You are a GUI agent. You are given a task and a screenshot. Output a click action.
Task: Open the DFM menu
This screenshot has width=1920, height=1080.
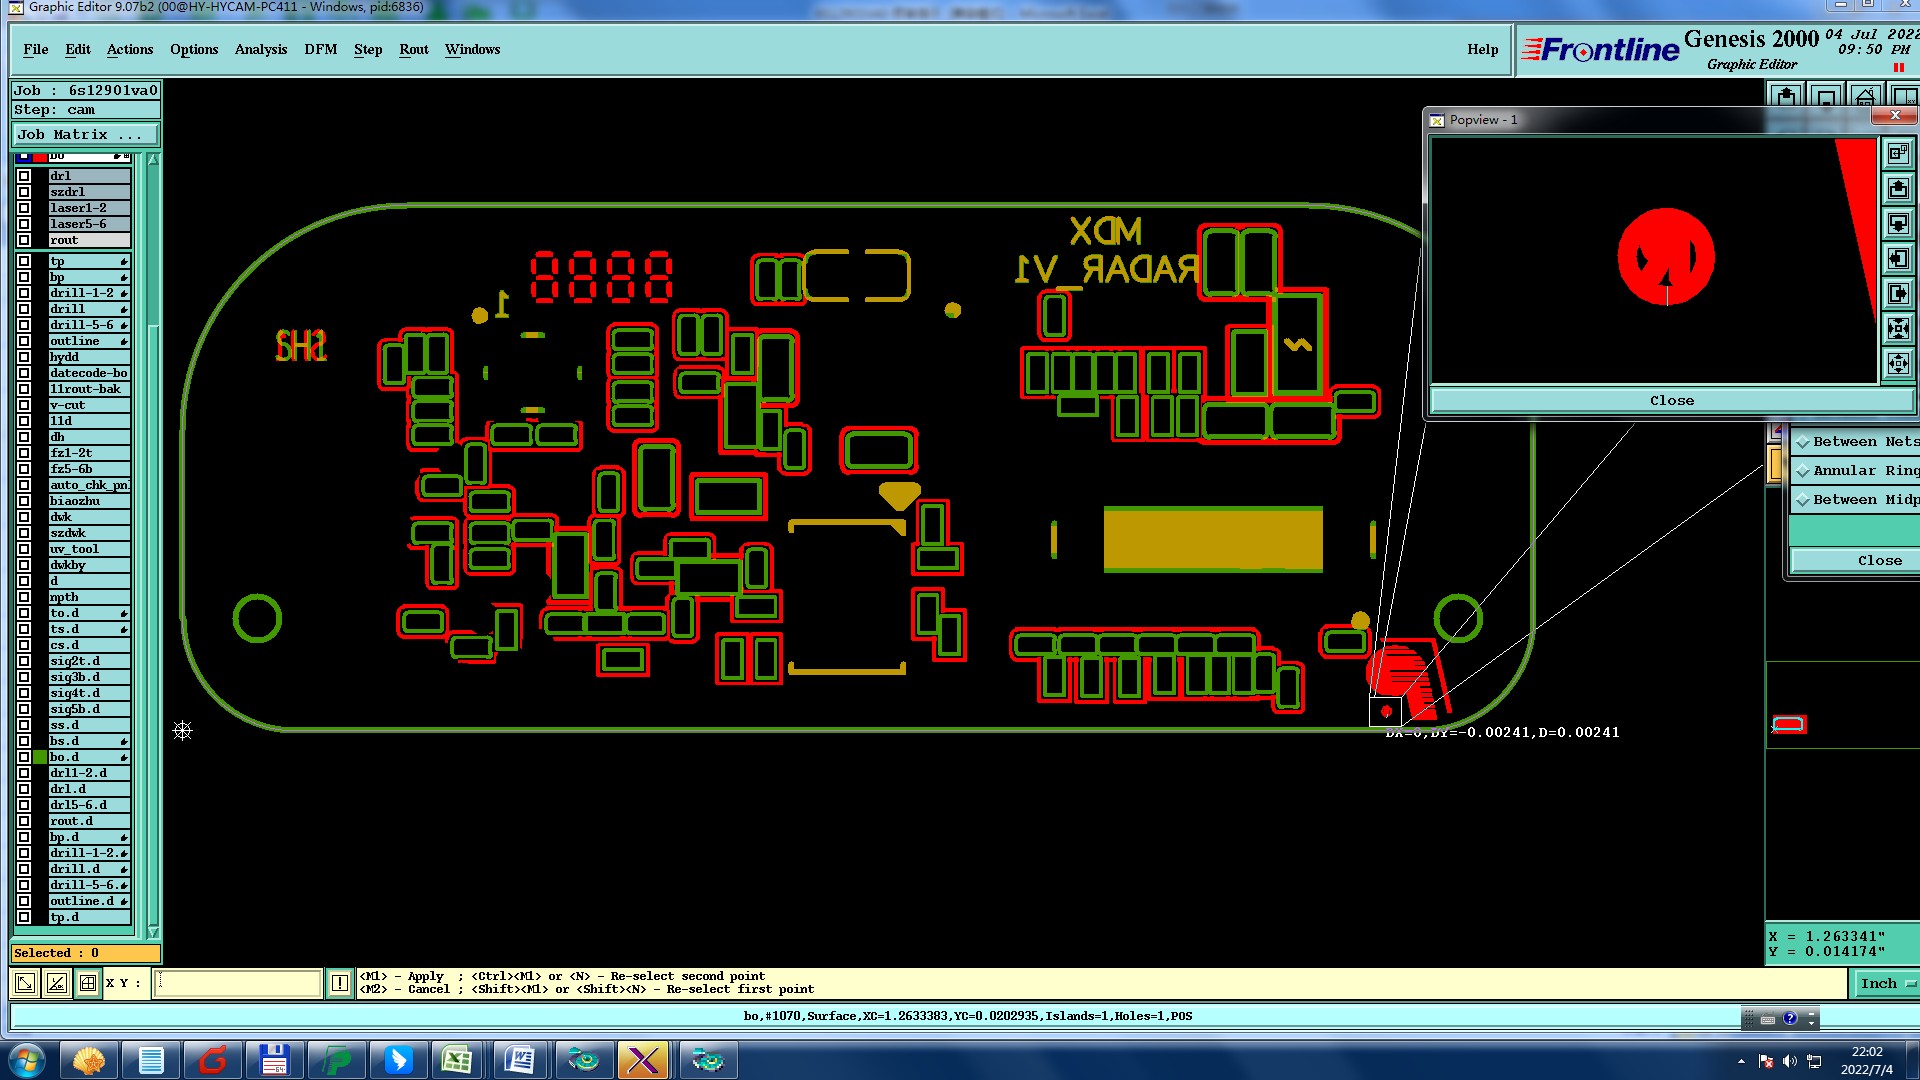click(x=320, y=49)
